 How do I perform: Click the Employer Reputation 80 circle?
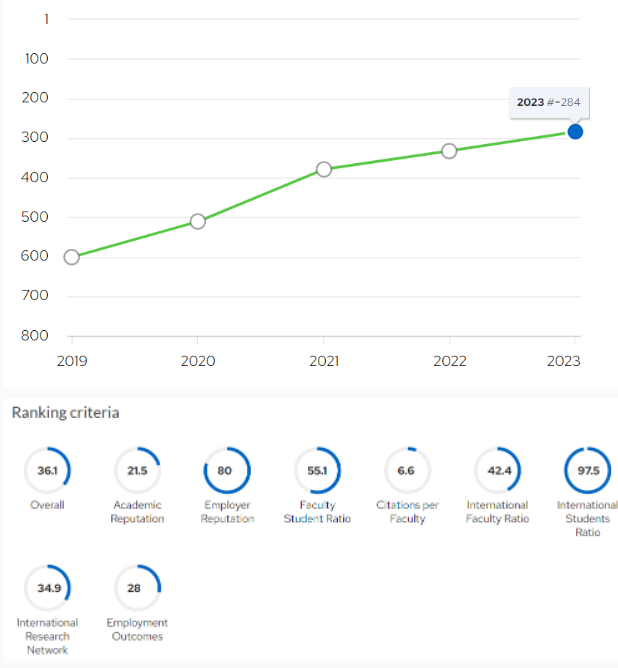click(227, 470)
